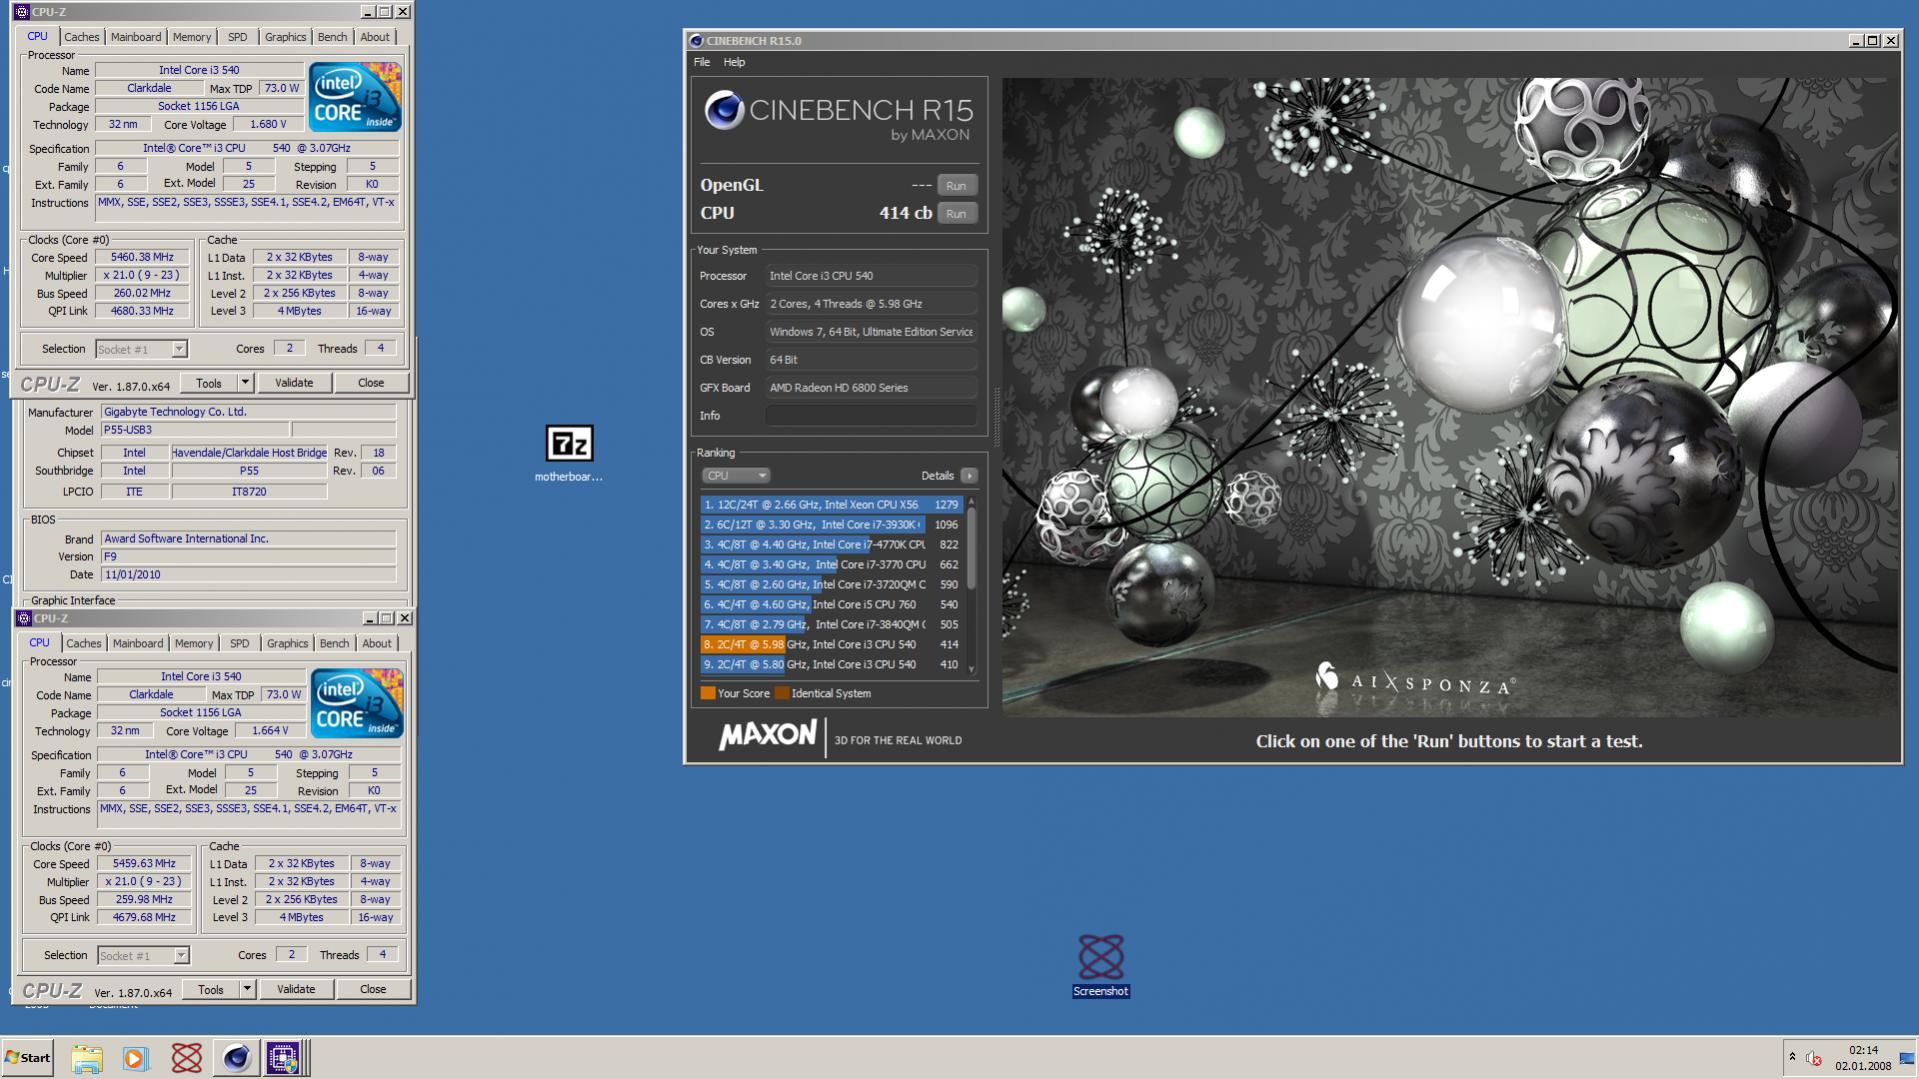Screen dimensions: 1919x1079
Task: Click the brown Identical System legend swatch
Action: pos(782,693)
